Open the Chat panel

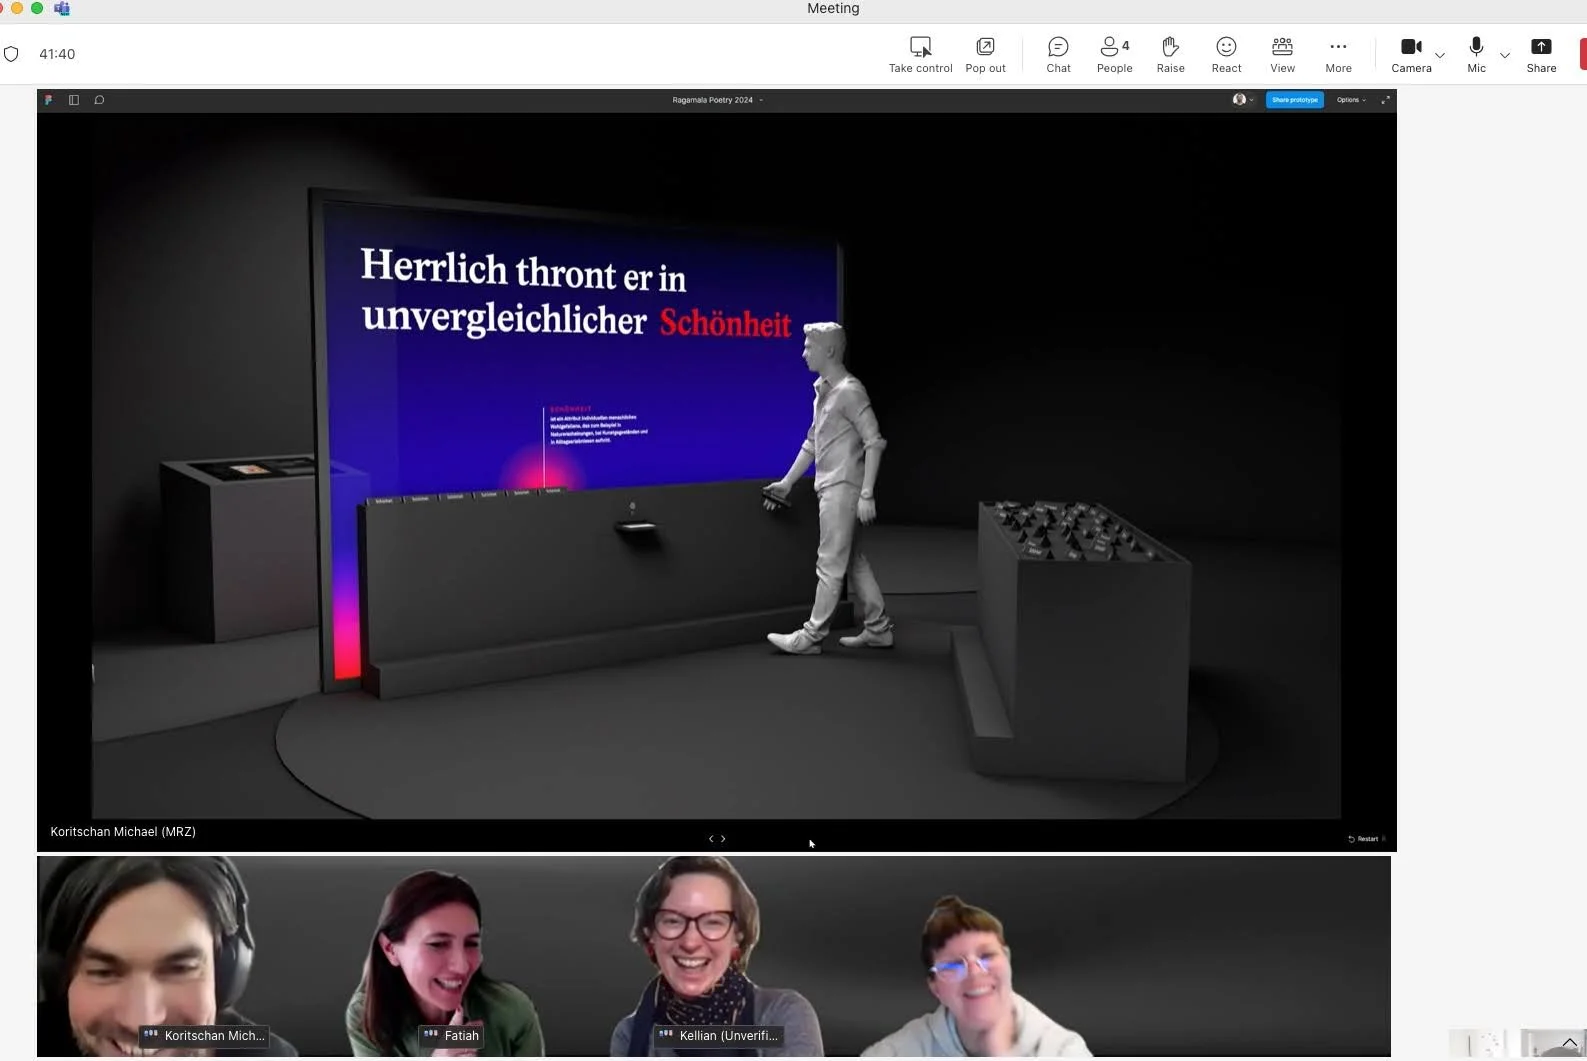pos(1058,55)
